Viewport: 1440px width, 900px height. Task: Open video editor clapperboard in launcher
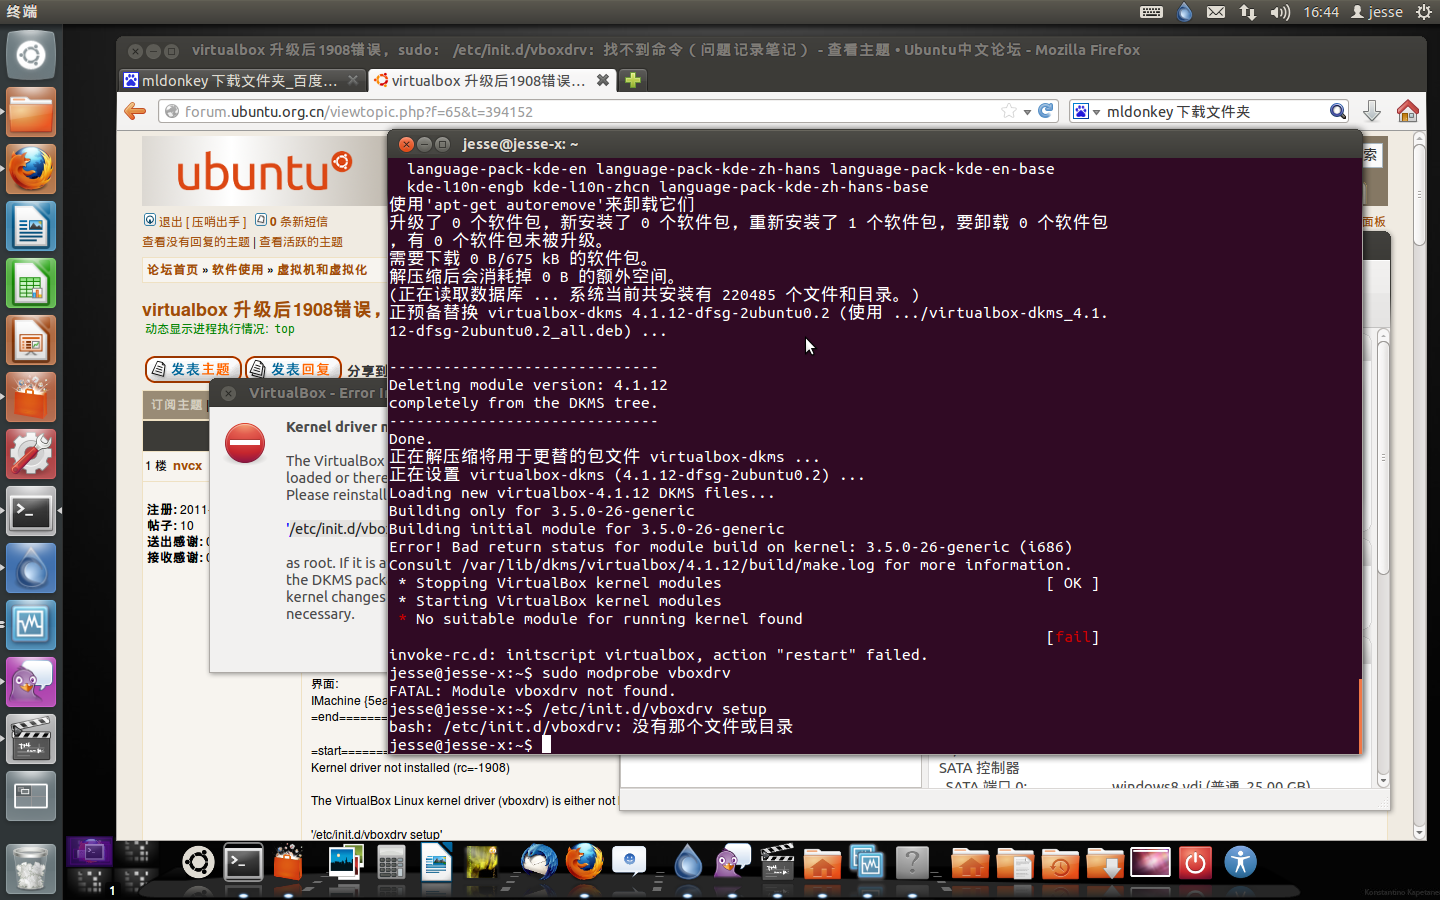click(x=30, y=740)
